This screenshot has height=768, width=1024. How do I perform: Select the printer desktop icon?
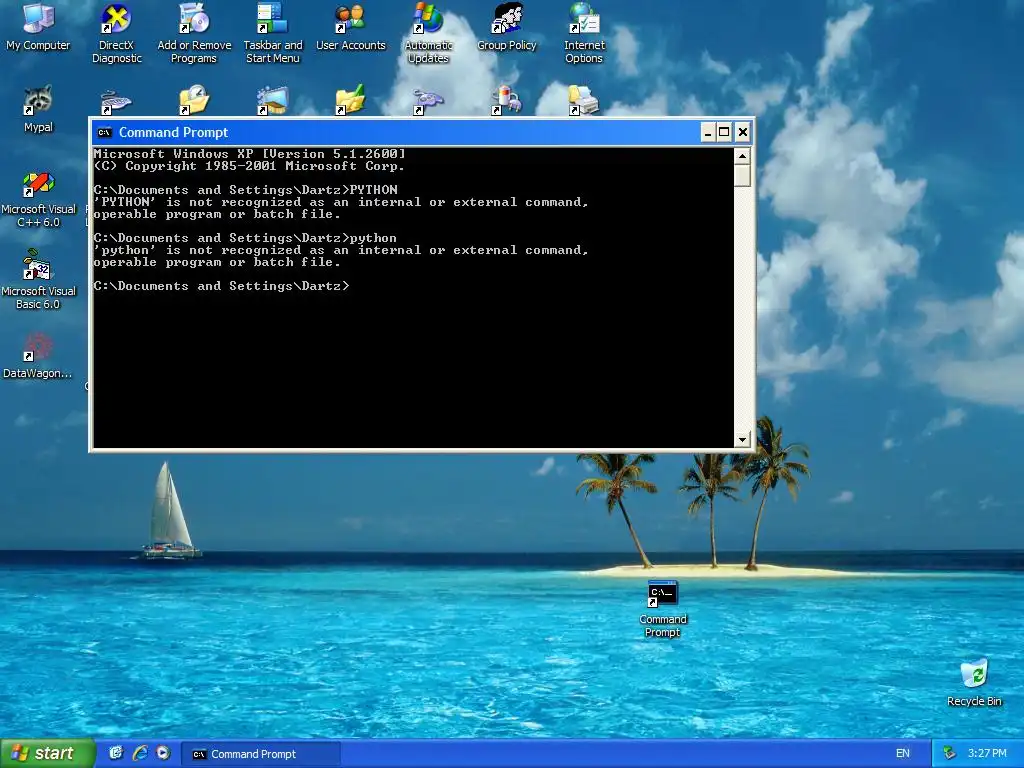click(x=584, y=100)
